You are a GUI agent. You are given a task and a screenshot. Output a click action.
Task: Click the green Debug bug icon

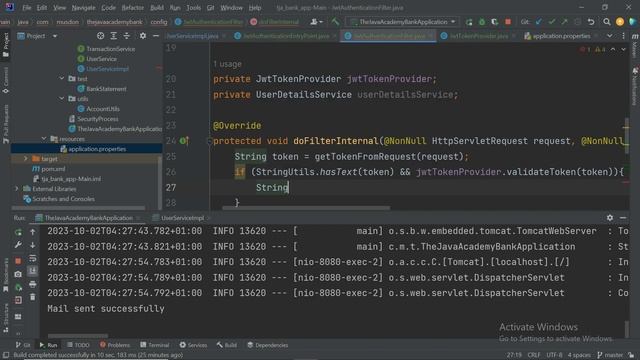tap(482, 22)
